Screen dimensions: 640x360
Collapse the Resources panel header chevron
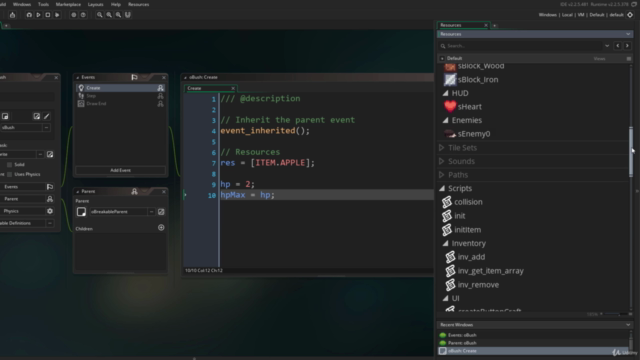click(628, 34)
